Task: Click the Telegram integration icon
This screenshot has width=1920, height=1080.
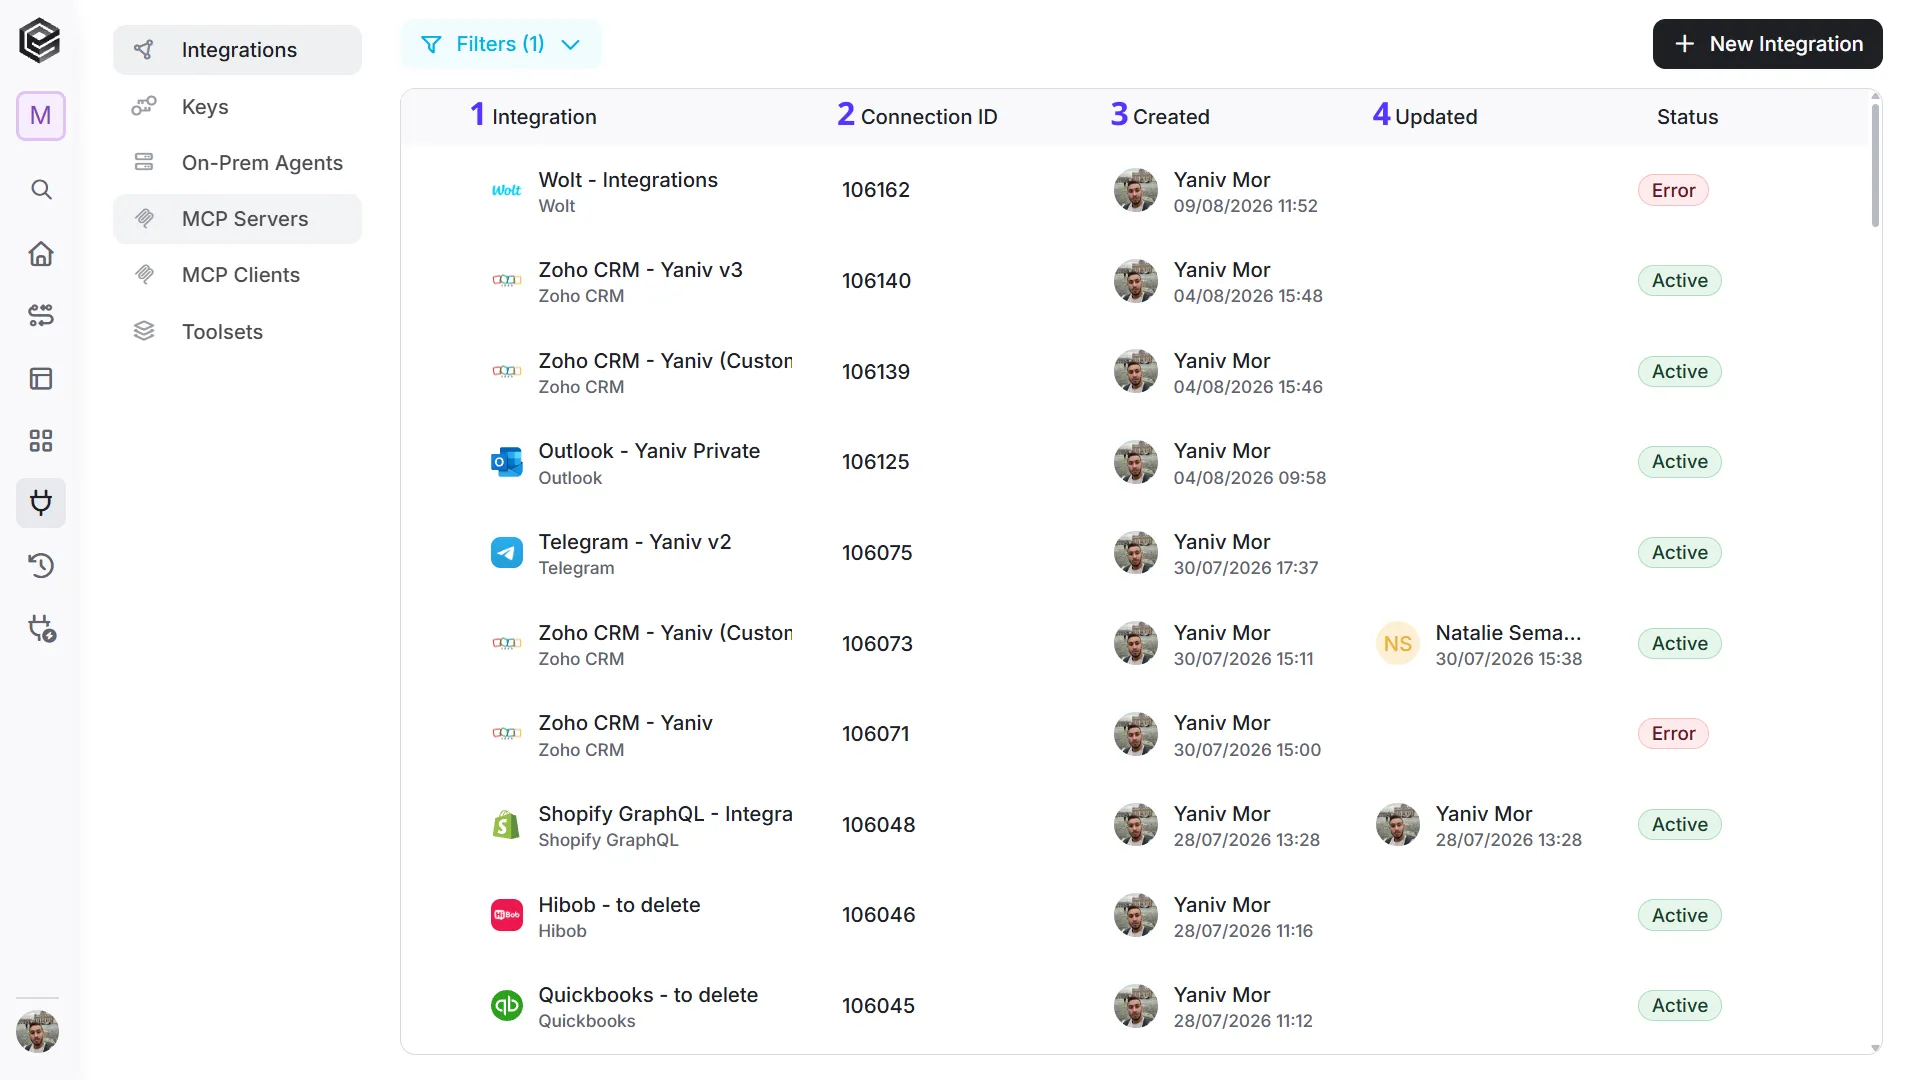Action: 506,553
